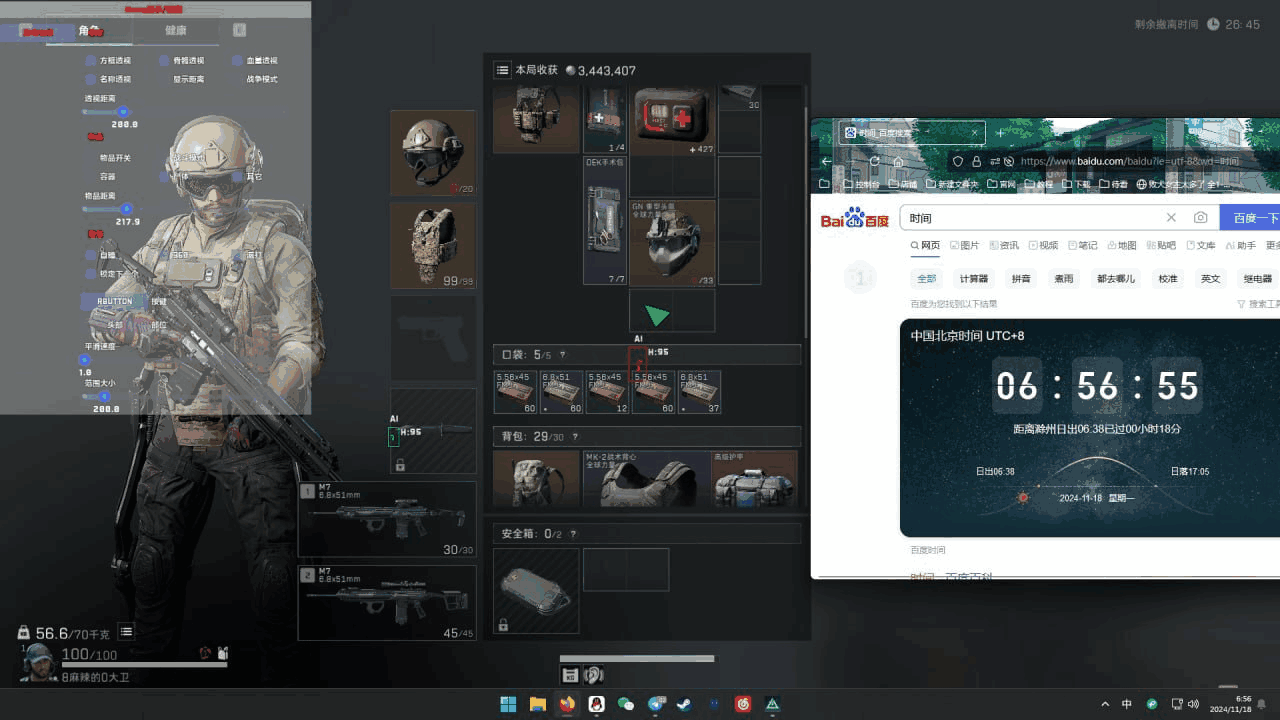The image size is (1280, 720).
Task: Show hidden system tray icons
Action: pyautogui.click(x=1105, y=704)
